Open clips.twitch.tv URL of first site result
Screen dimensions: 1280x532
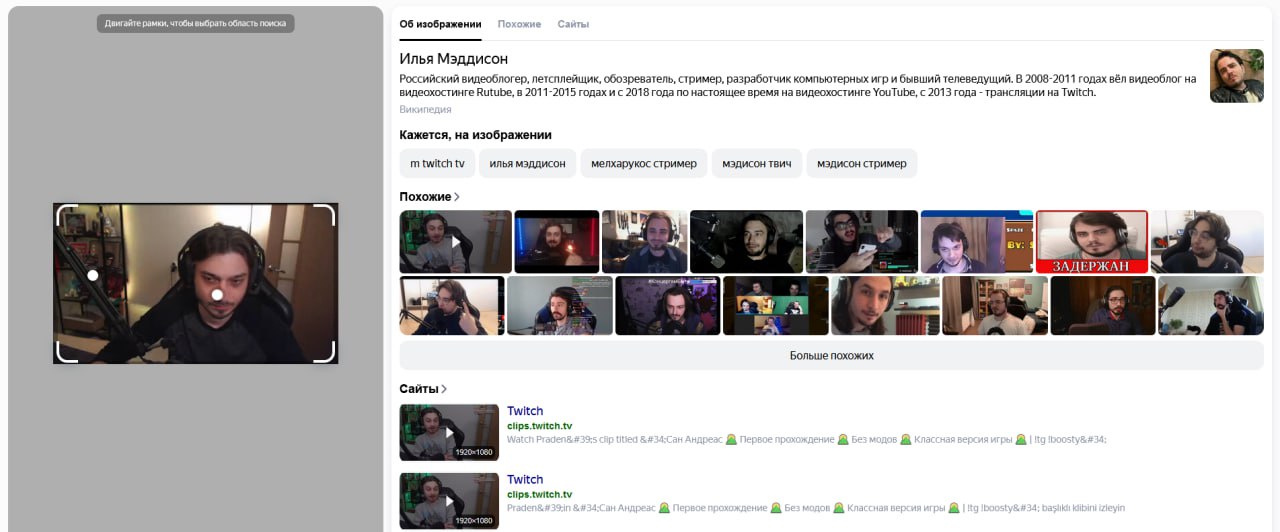point(539,426)
